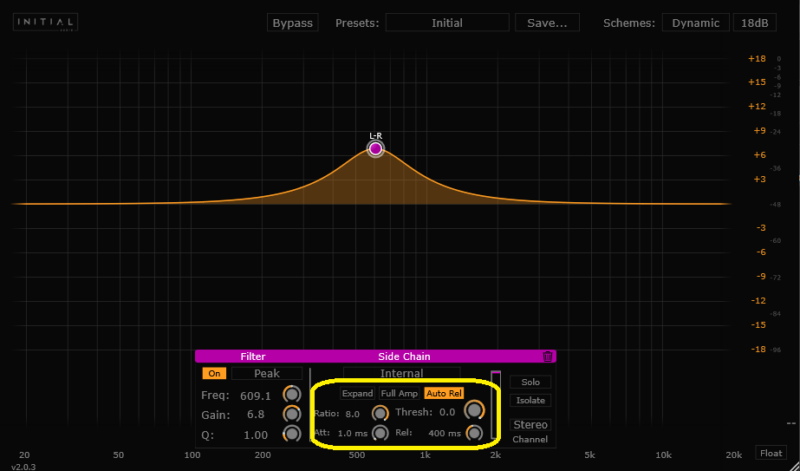The image size is (800, 471).
Task: Open the Dynamic schemes selector
Action: click(x=694, y=23)
